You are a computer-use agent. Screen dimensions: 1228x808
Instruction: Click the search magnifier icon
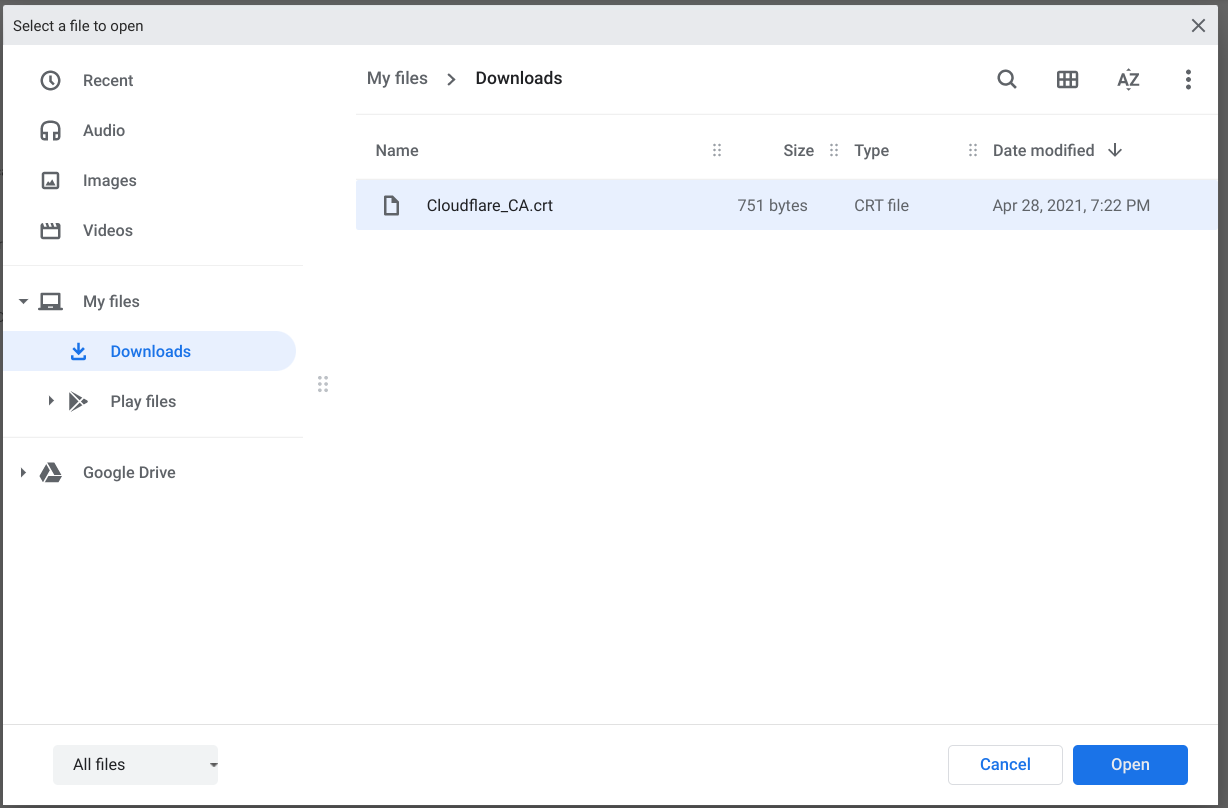(x=1007, y=79)
